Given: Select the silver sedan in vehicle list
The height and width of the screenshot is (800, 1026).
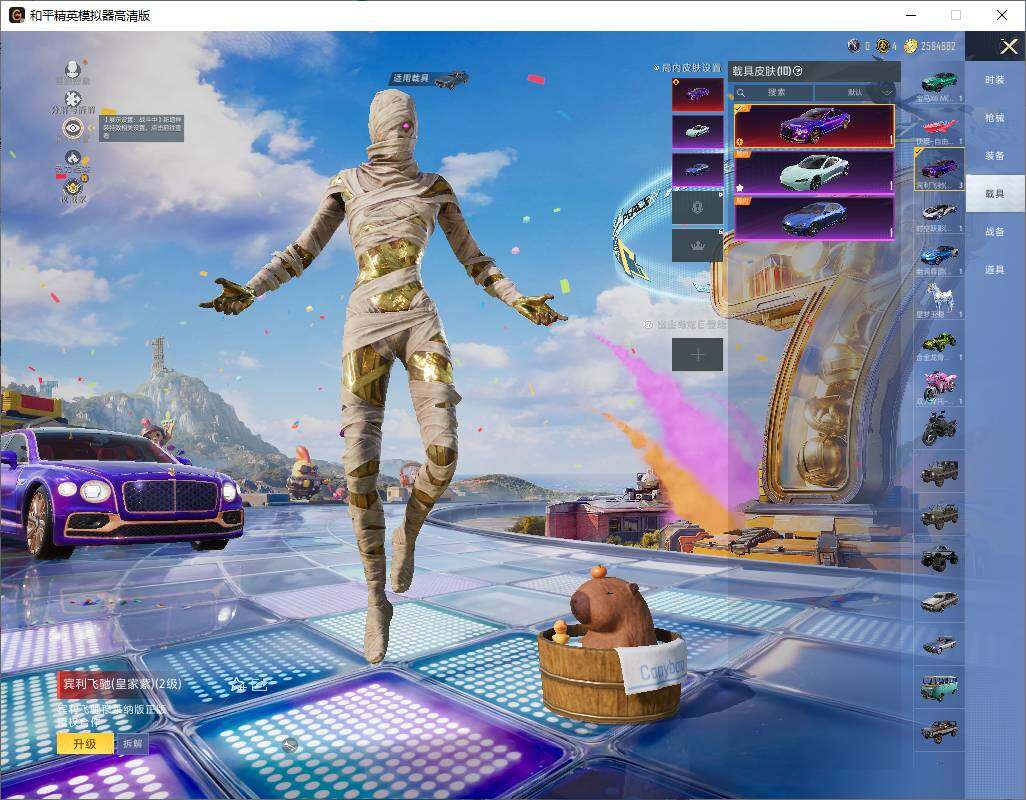Looking at the screenshot, I should [x=940, y=601].
